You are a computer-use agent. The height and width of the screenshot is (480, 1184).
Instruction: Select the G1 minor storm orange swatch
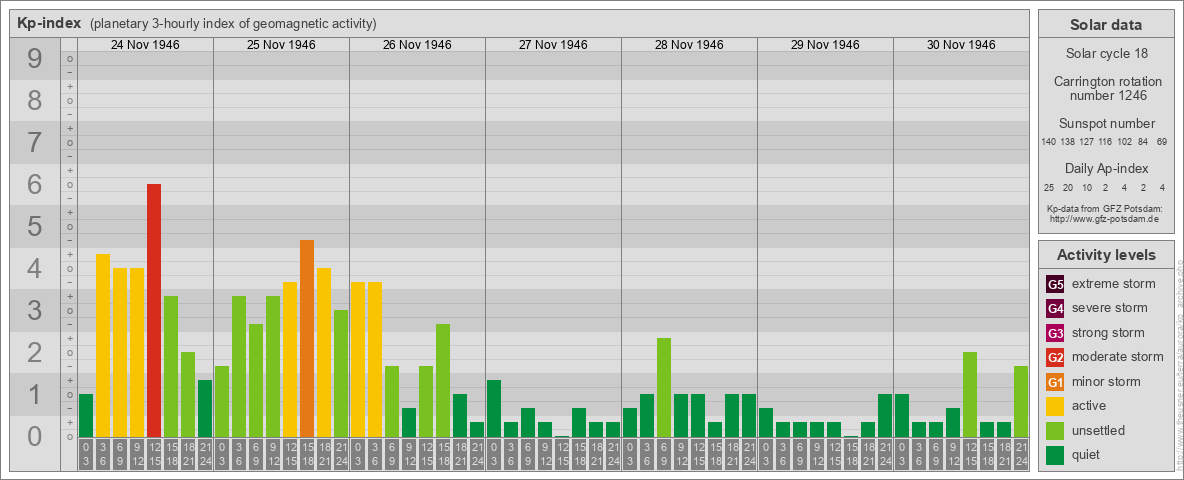1055,382
